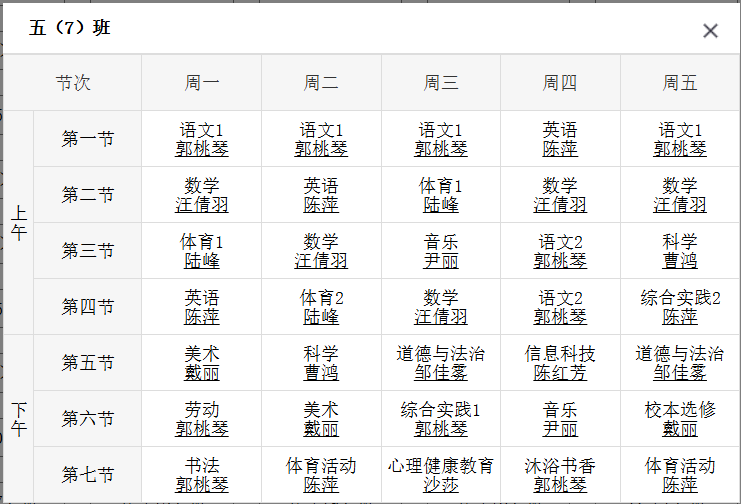Open 汪倩羽 link under Wednesday 数学
This screenshot has width=741, height=504.
click(441, 316)
